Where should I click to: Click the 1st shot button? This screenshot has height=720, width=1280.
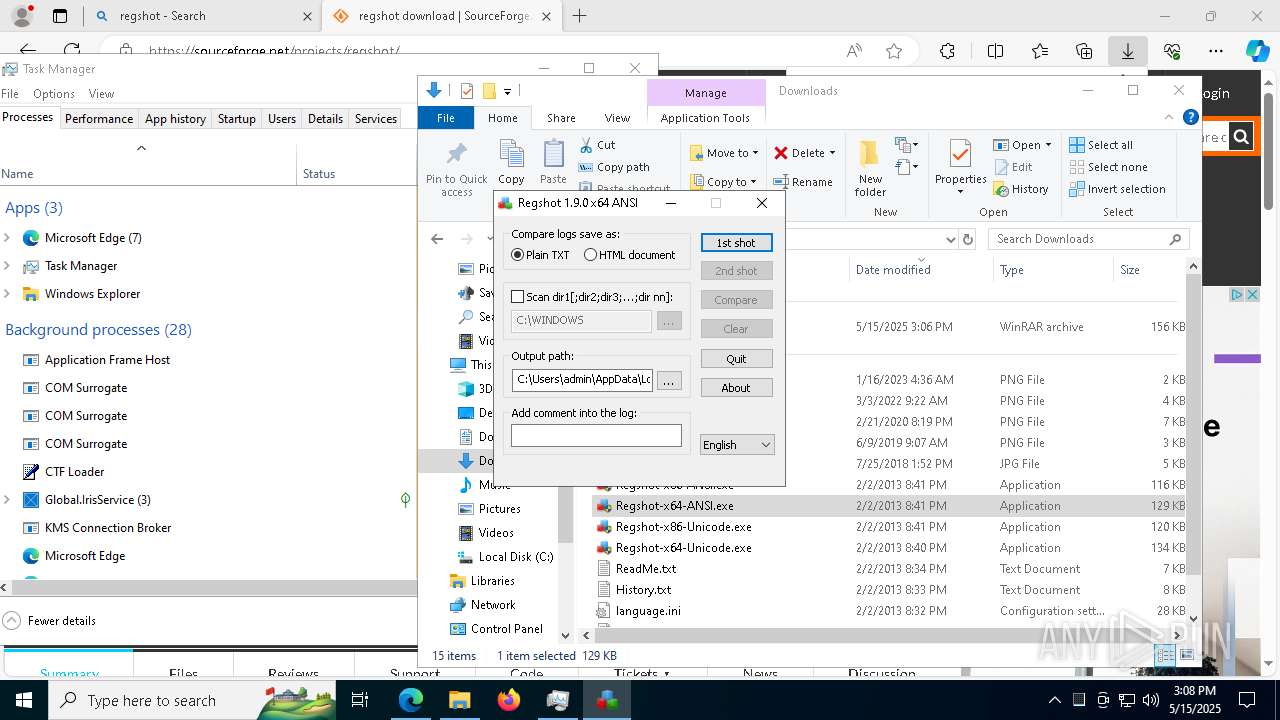[x=736, y=243]
